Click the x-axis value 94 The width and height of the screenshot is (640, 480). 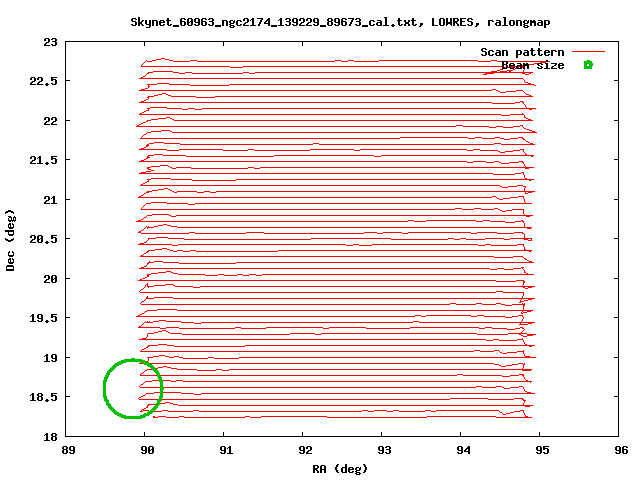(x=463, y=450)
